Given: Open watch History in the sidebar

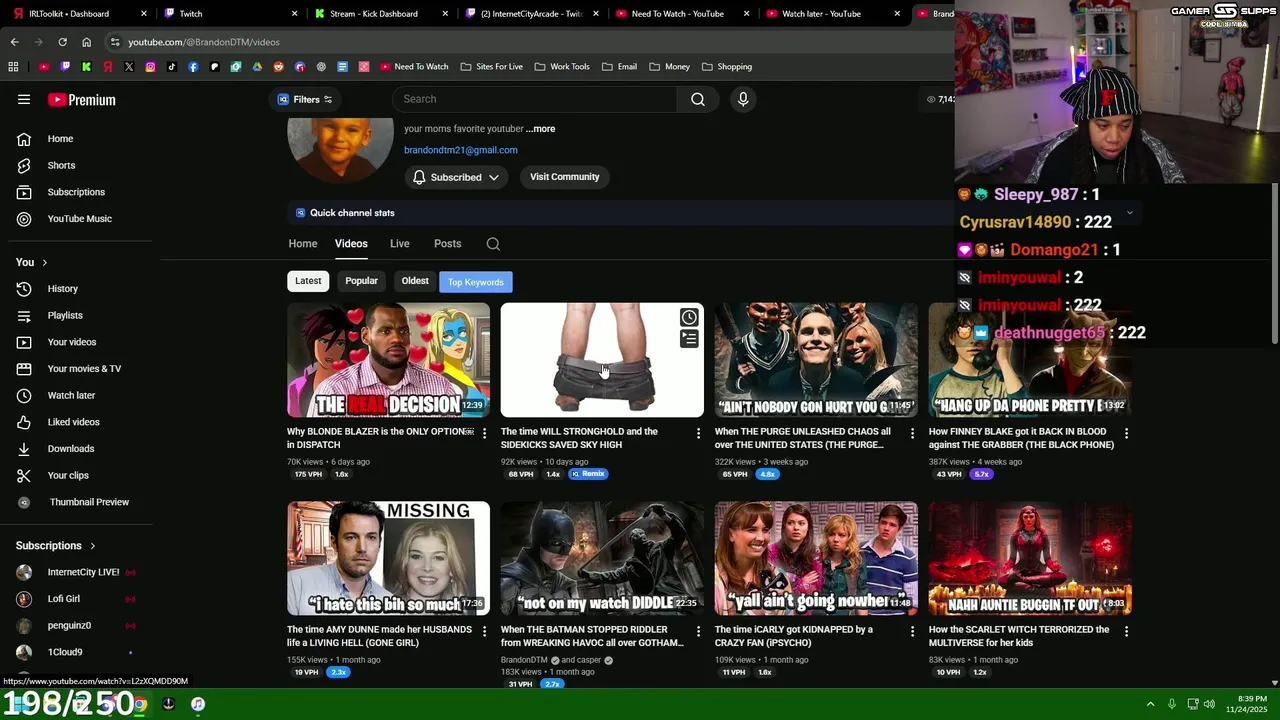Looking at the screenshot, I should pyautogui.click(x=62, y=289).
